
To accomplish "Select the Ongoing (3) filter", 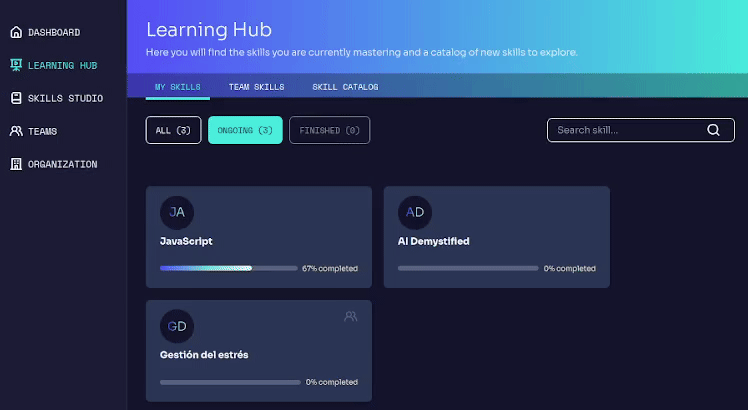I will (245, 130).
